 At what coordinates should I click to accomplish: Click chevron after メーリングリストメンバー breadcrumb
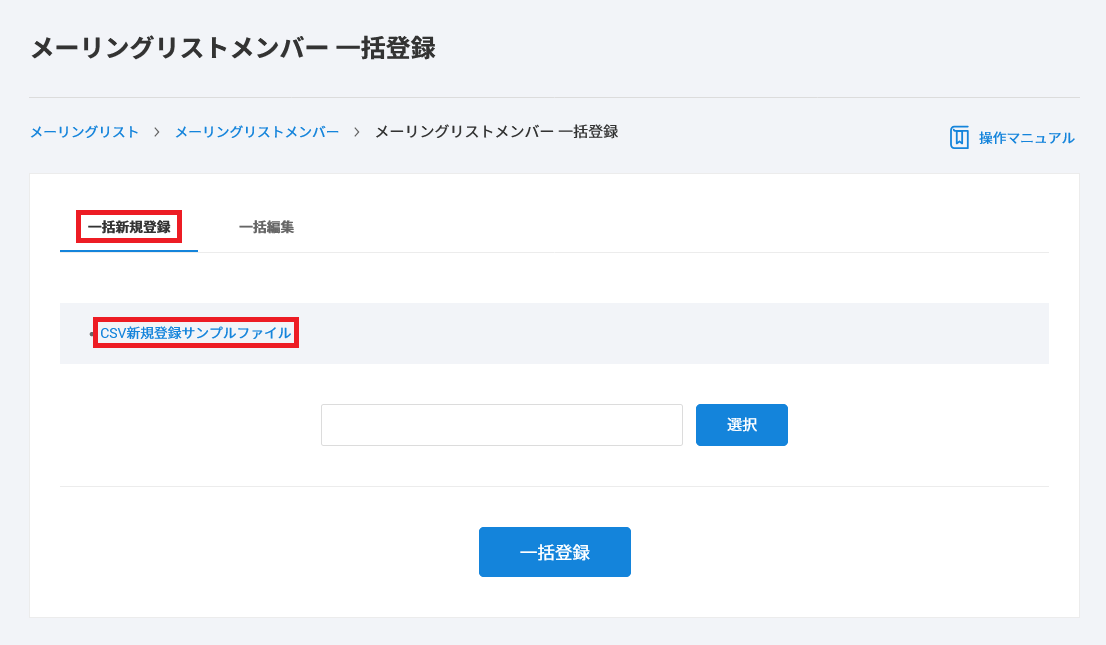pos(357,132)
